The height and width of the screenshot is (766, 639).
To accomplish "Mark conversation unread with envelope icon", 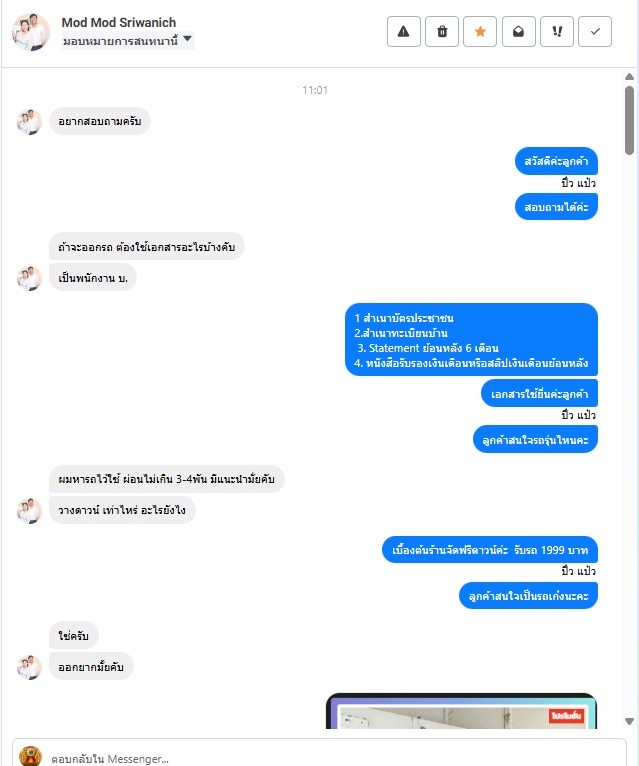I will (x=518, y=32).
